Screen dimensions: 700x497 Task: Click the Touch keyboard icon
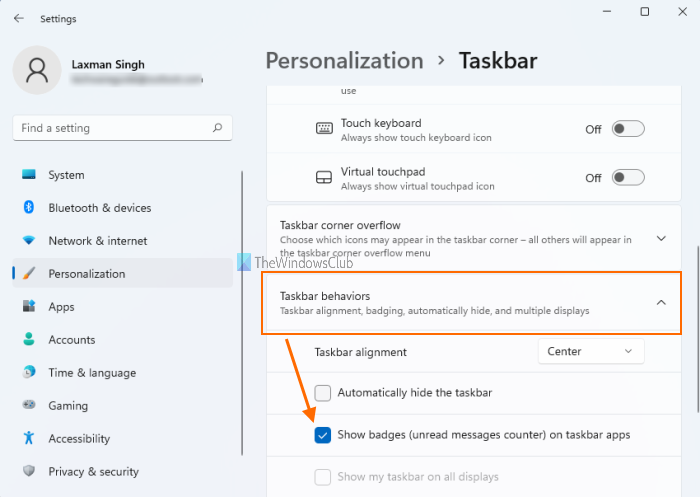pyautogui.click(x=324, y=129)
